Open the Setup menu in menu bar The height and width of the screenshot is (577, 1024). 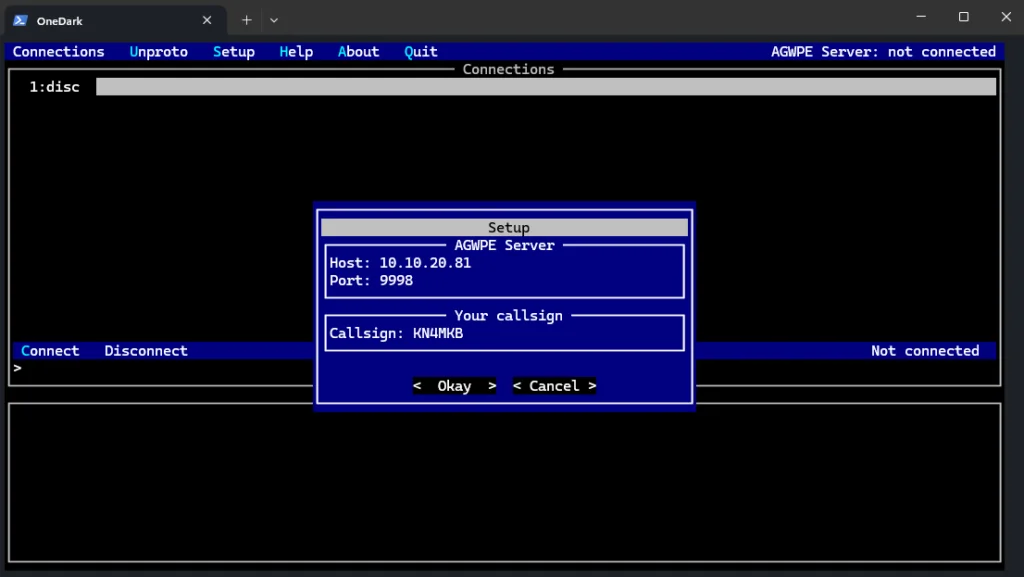click(x=233, y=52)
